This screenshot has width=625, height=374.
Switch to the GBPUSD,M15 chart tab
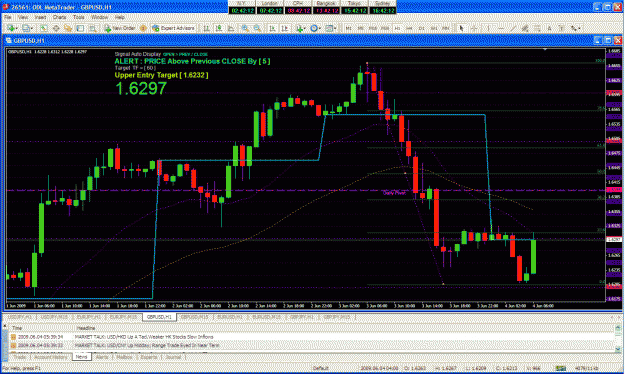[x=194, y=317]
